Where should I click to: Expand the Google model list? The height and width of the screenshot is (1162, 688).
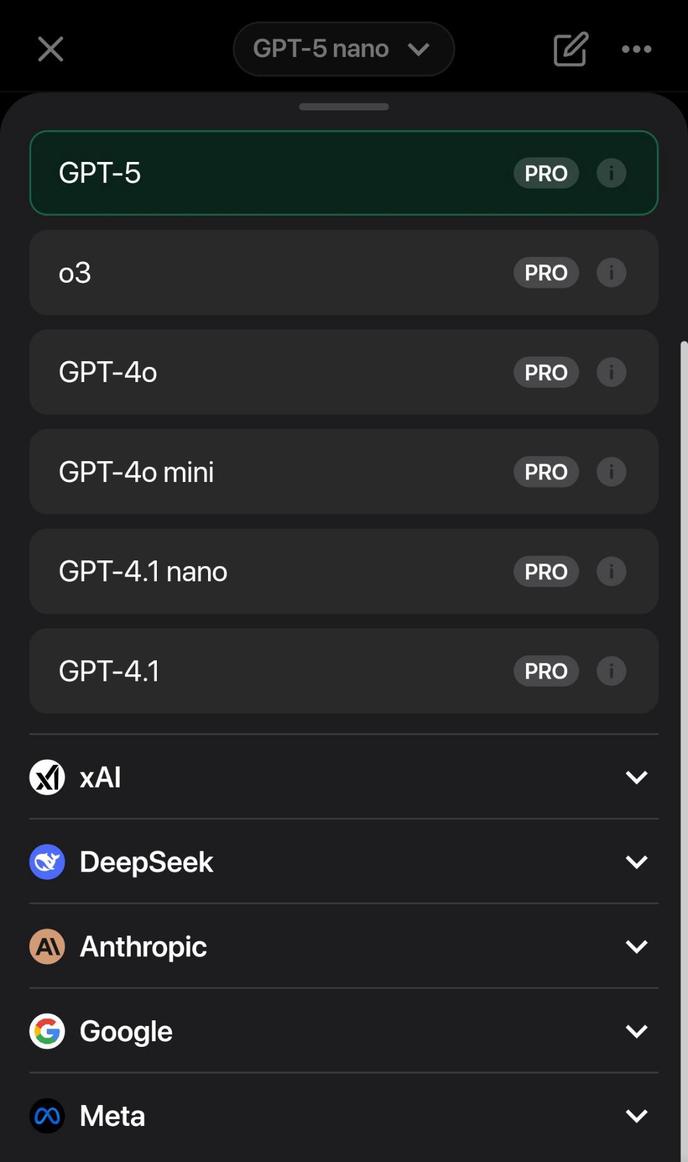point(635,1029)
